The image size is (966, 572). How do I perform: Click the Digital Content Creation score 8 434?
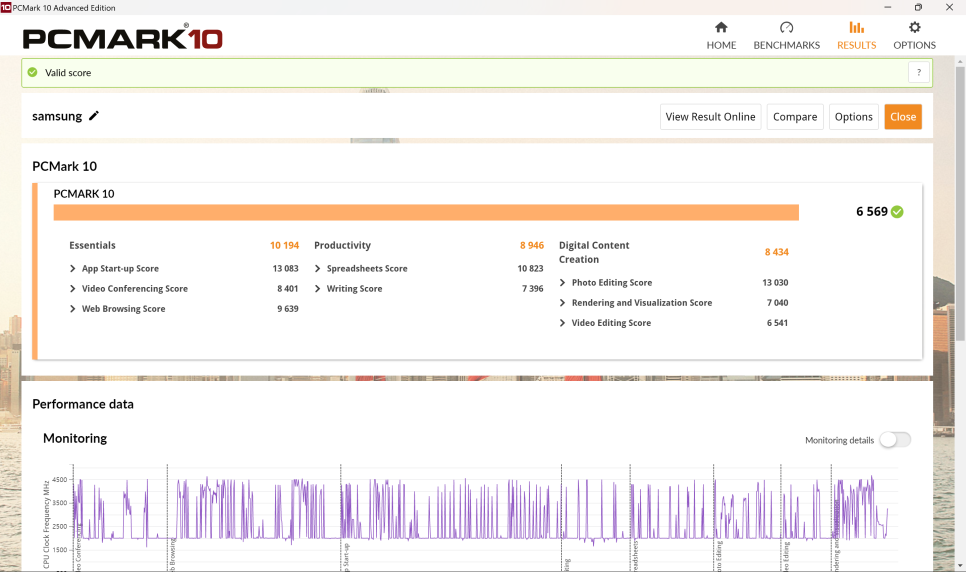[776, 251]
